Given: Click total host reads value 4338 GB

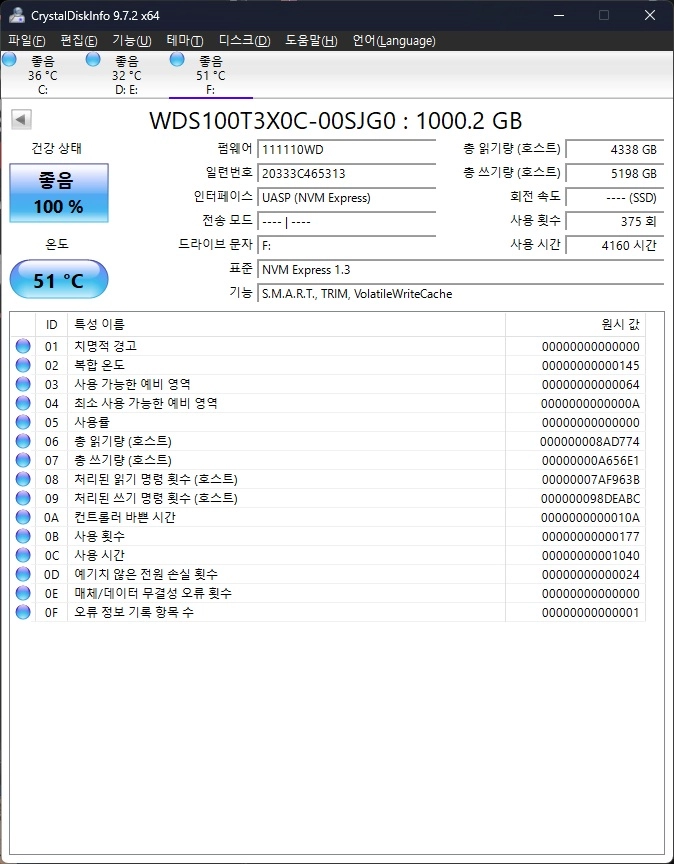Looking at the screenshot, I should click(x=614, y=149).
